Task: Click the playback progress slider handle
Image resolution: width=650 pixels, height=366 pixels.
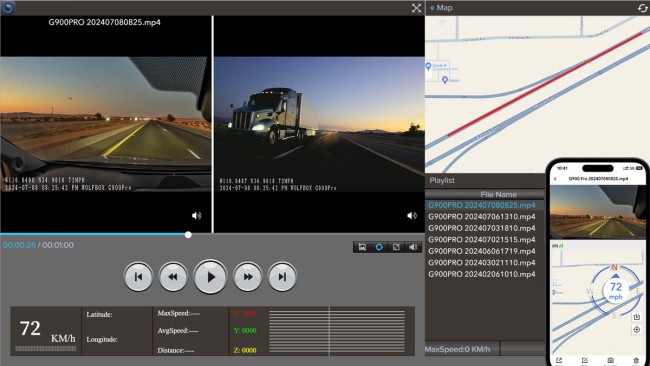Action: pos(188,235)
